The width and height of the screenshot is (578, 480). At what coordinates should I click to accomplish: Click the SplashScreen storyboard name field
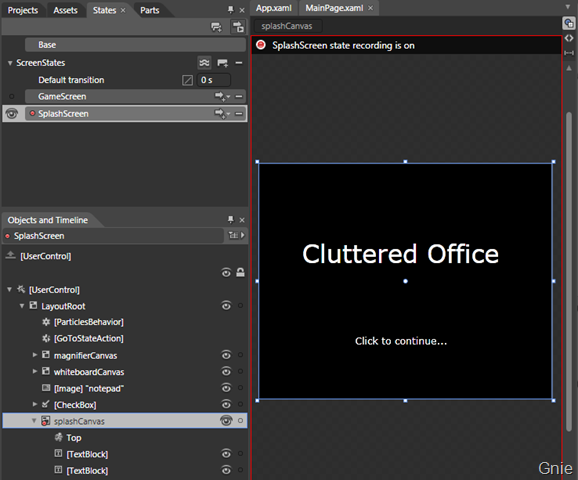click(114, 236)
